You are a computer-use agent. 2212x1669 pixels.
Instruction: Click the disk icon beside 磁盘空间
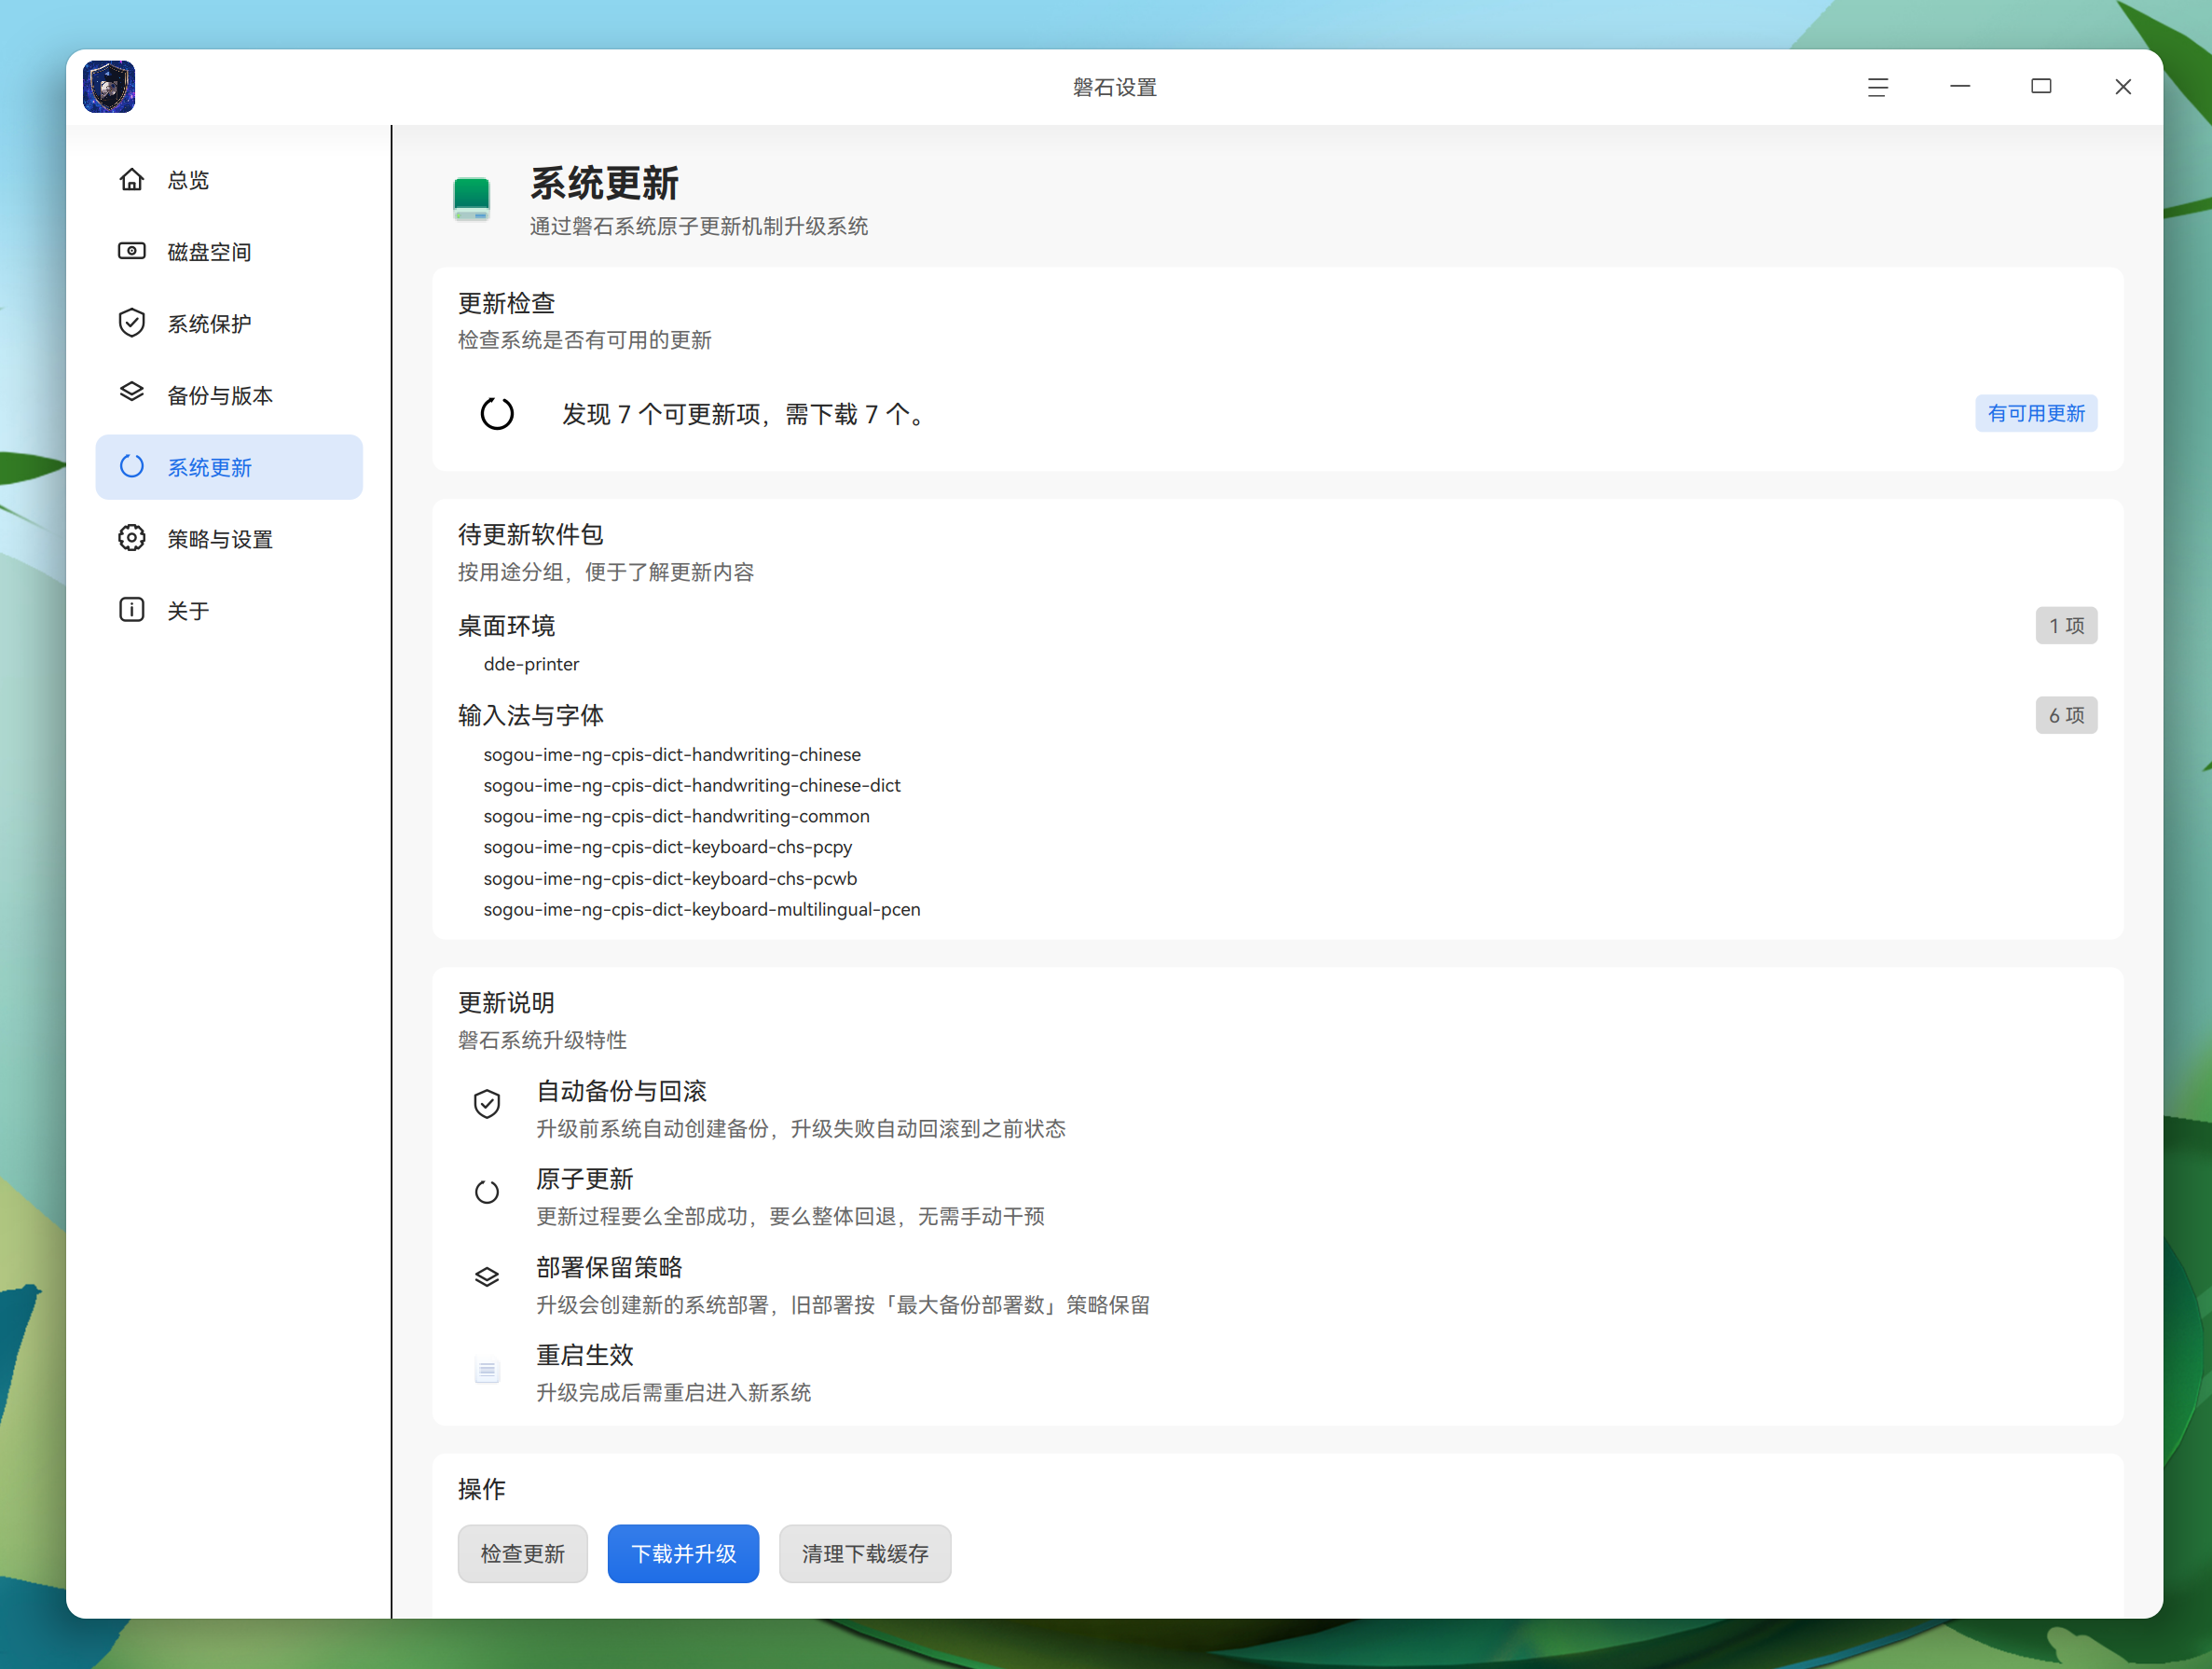[132, 251]
